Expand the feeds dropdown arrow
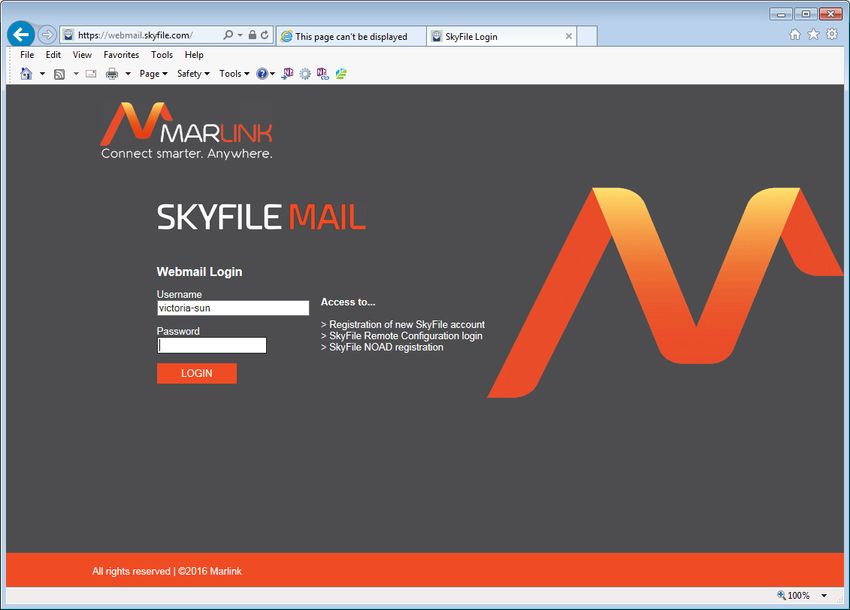The height and width of the screenshot is (610, 850). click(76, 74)
